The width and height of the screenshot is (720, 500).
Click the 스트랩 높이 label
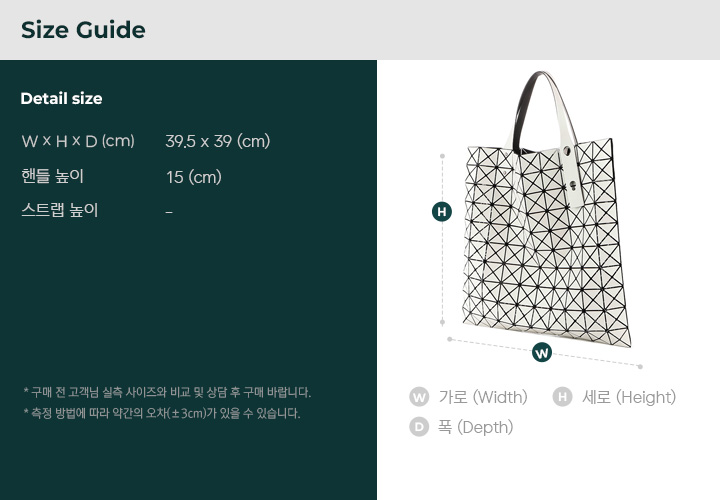[59, 210]
